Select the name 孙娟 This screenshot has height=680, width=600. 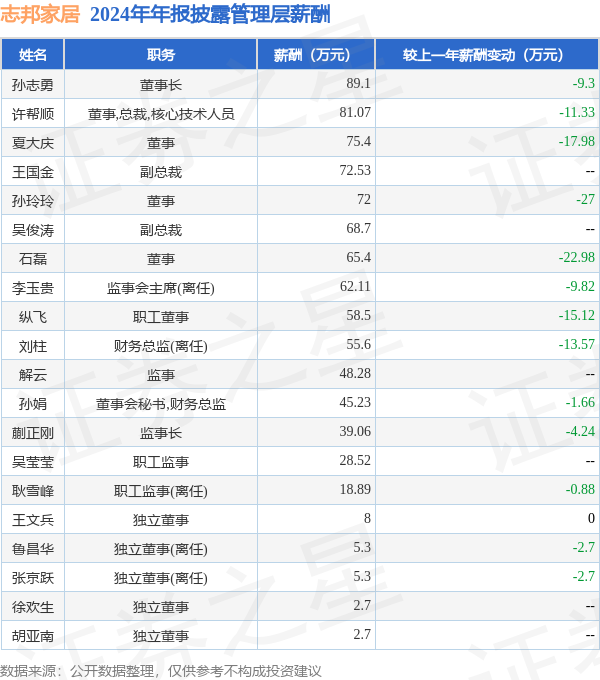pyautogui.click(x=33, y=404)
